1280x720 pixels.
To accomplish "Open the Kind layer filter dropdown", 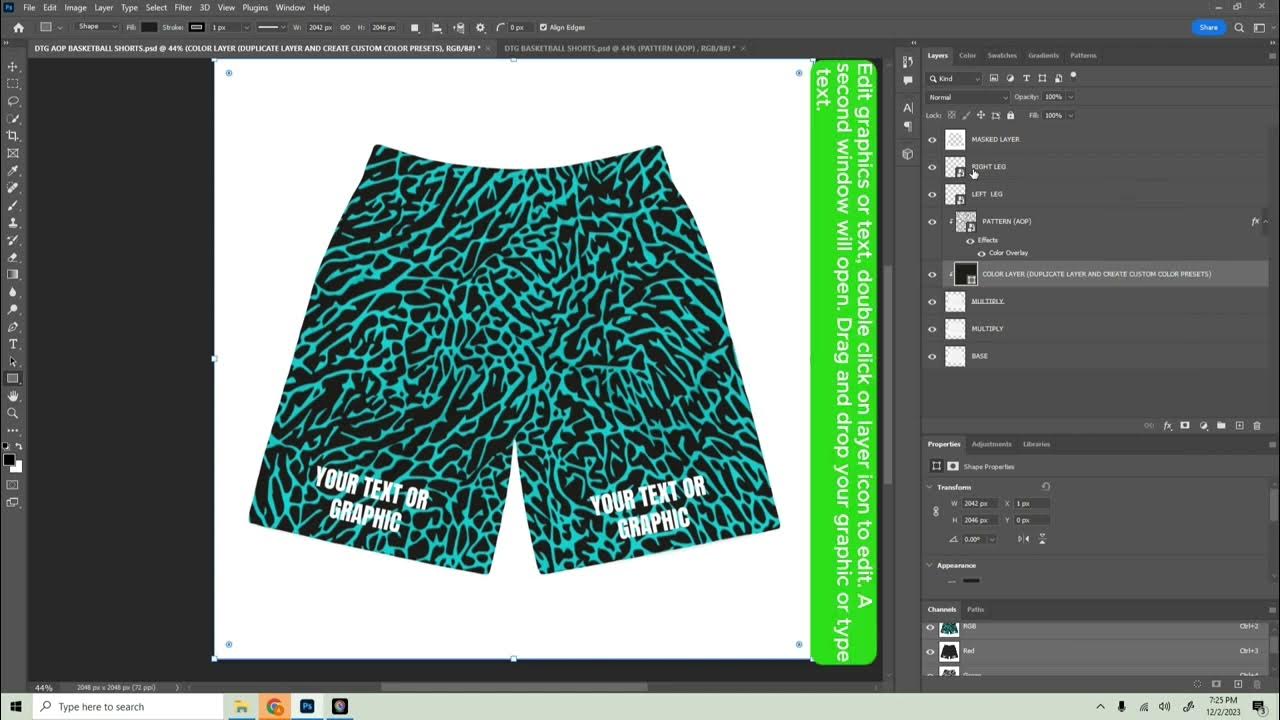I will 955,78.
